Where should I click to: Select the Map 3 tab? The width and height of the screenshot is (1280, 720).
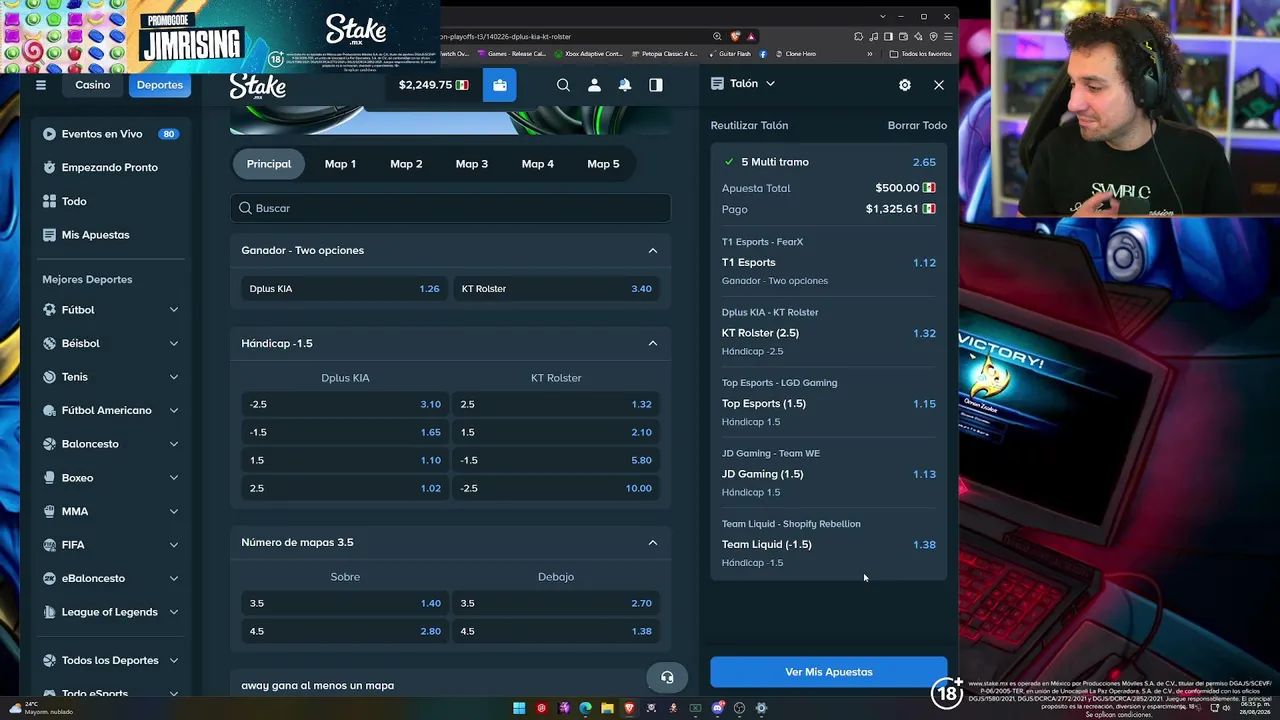click(x=472, y=164)
